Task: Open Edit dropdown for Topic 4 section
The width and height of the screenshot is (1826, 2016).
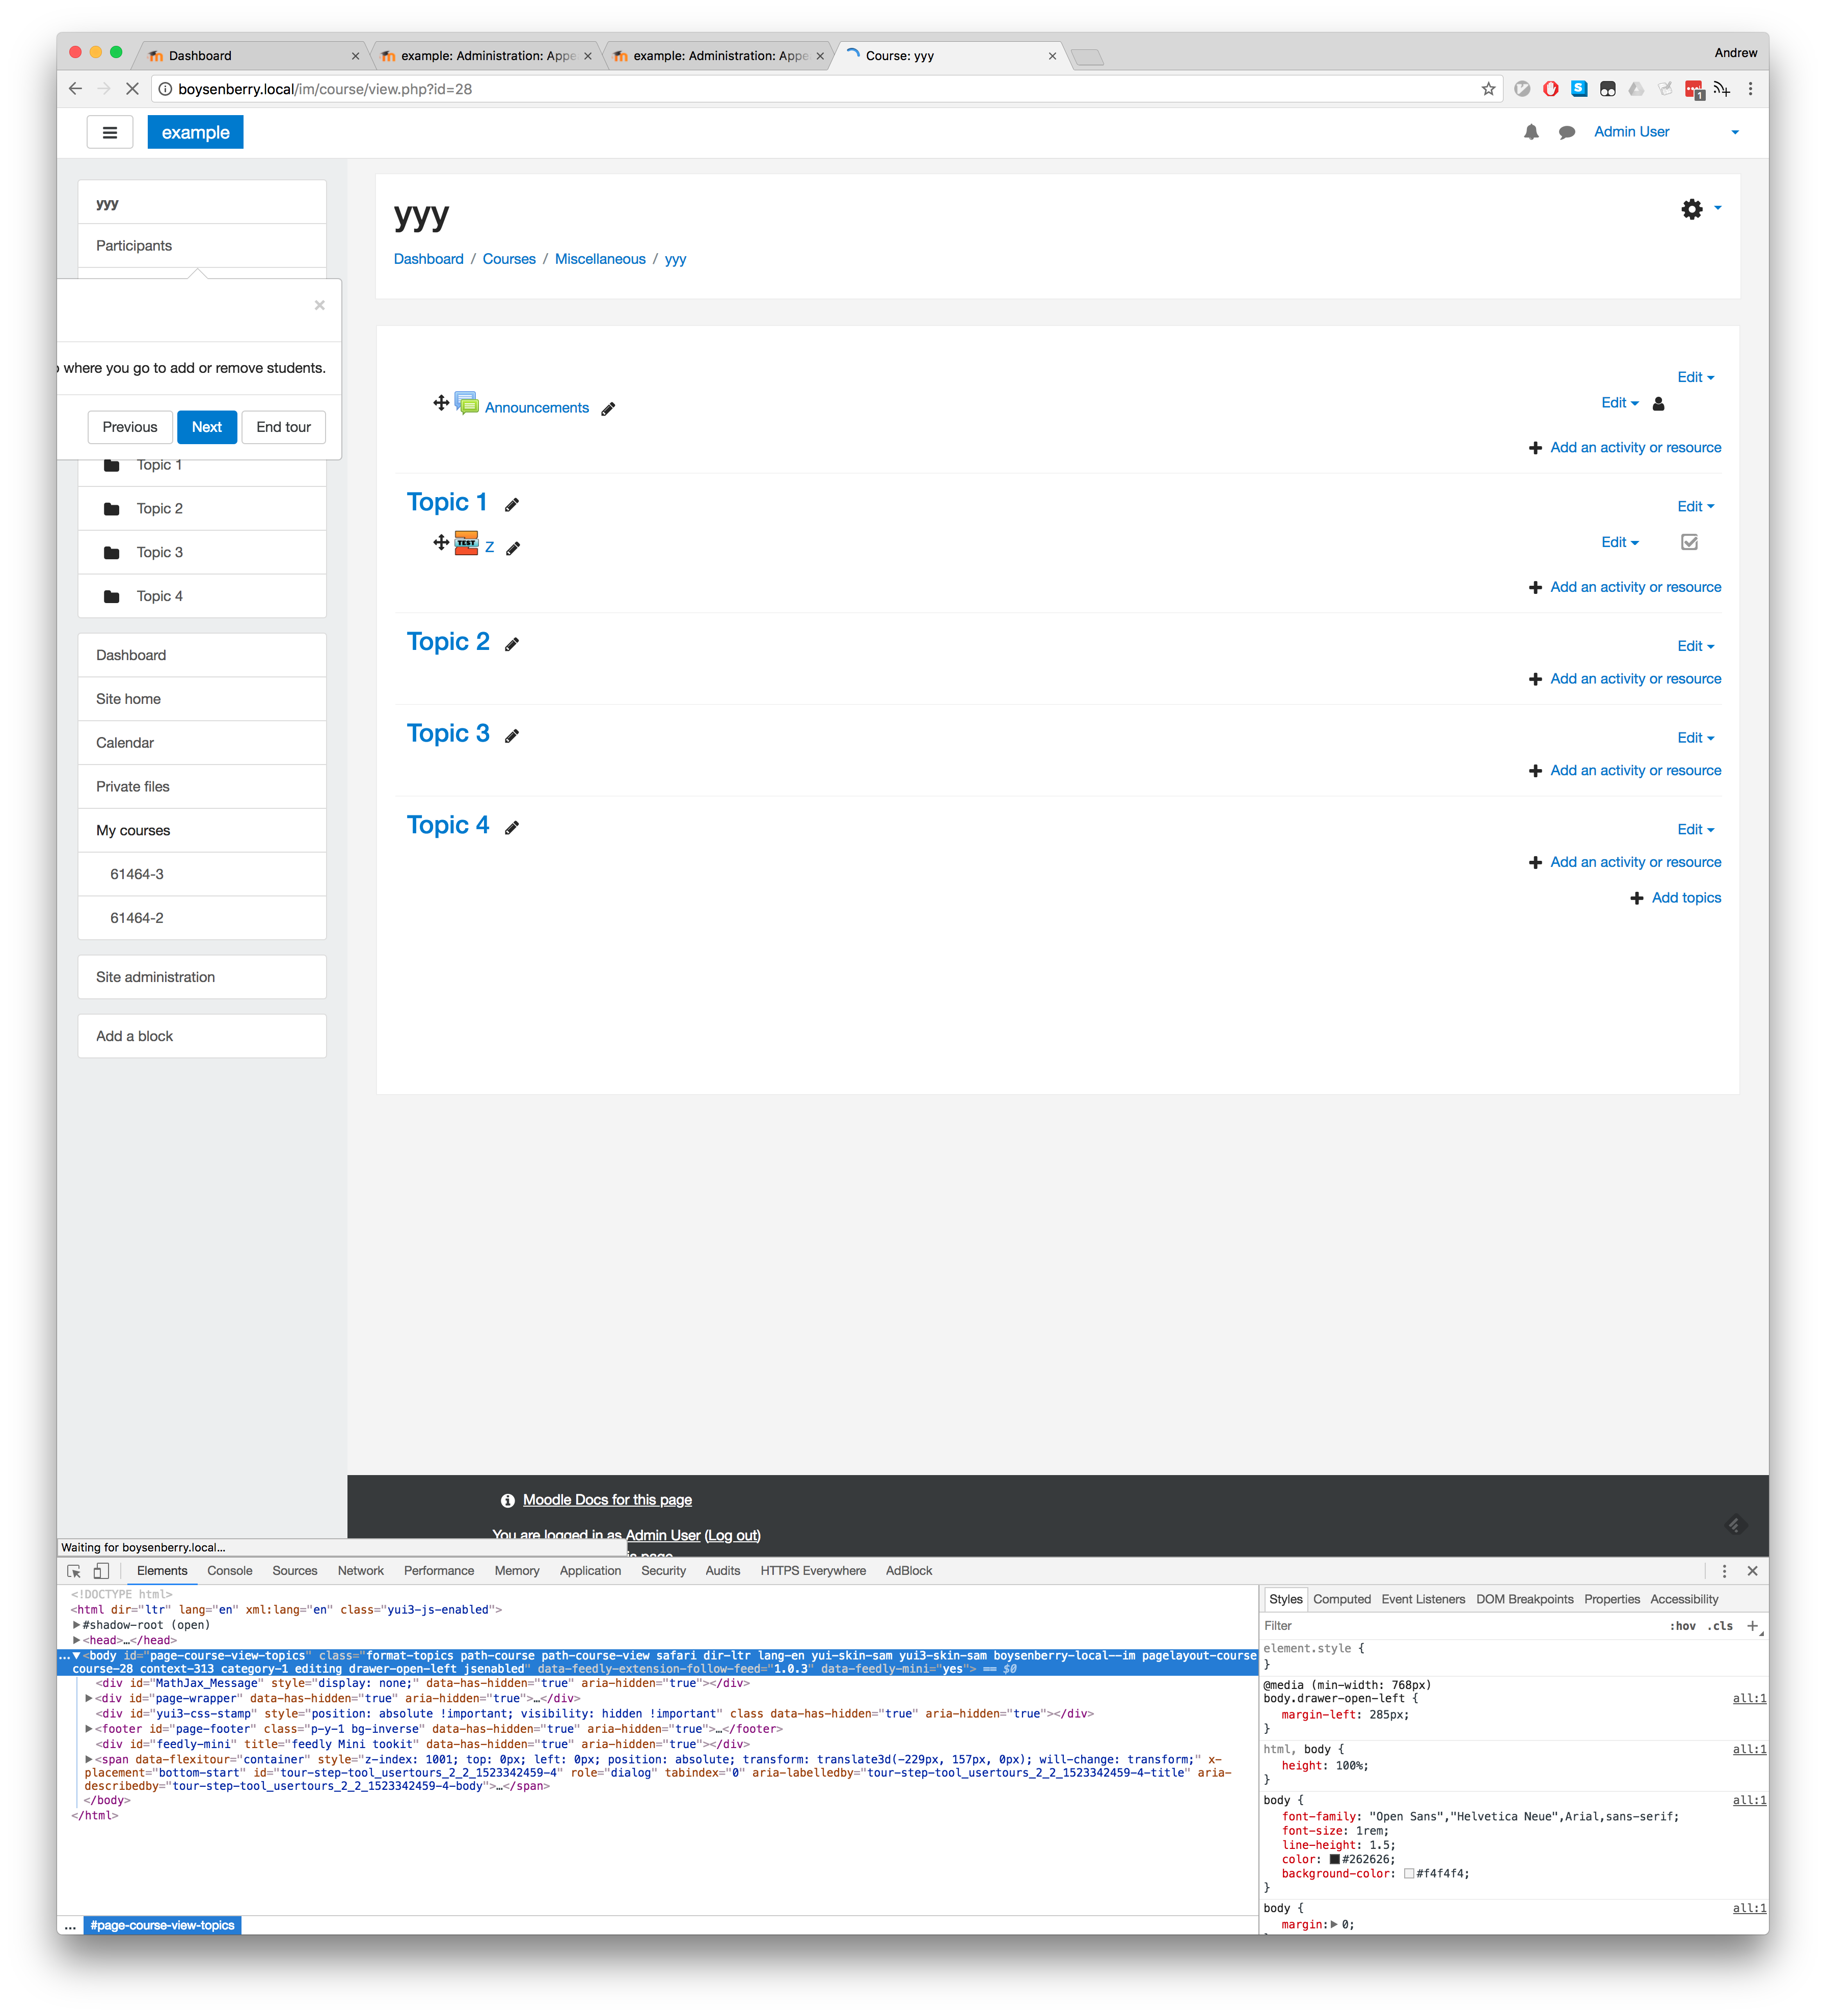Action: [x=1696, y=830]
